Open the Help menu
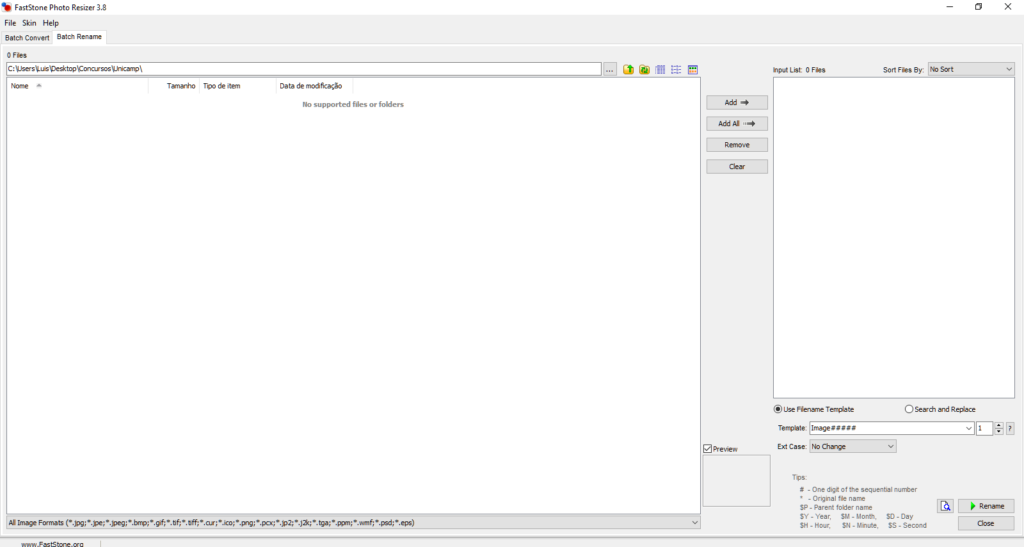The width and height of the screenshot is (1024, 547). (x=51, y=23)
